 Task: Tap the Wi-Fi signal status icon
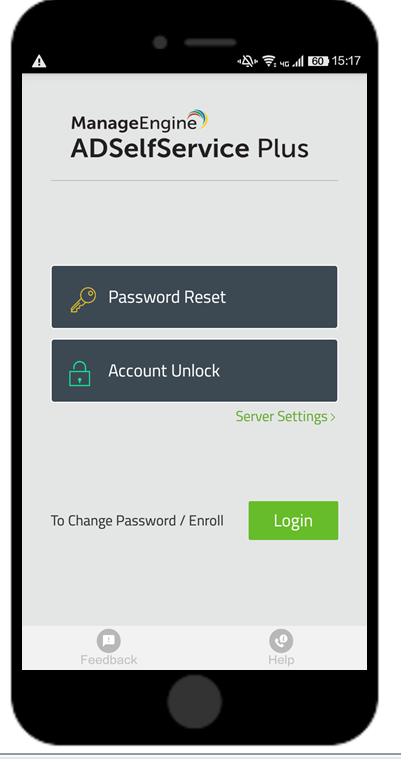(x=269, y=61)
